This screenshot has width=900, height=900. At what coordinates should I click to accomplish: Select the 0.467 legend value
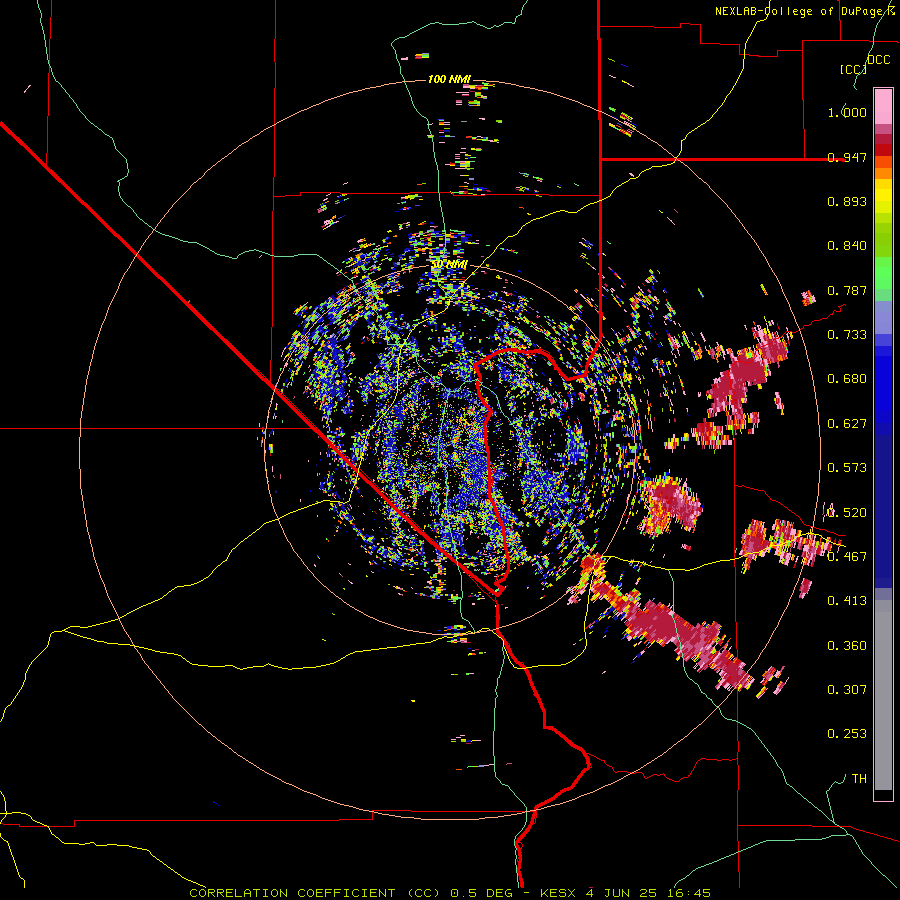[x=847, y=557]
